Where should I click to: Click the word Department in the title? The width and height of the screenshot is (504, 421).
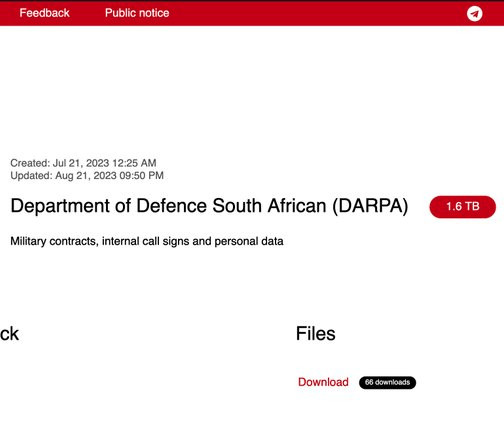[x=60, y=206]
